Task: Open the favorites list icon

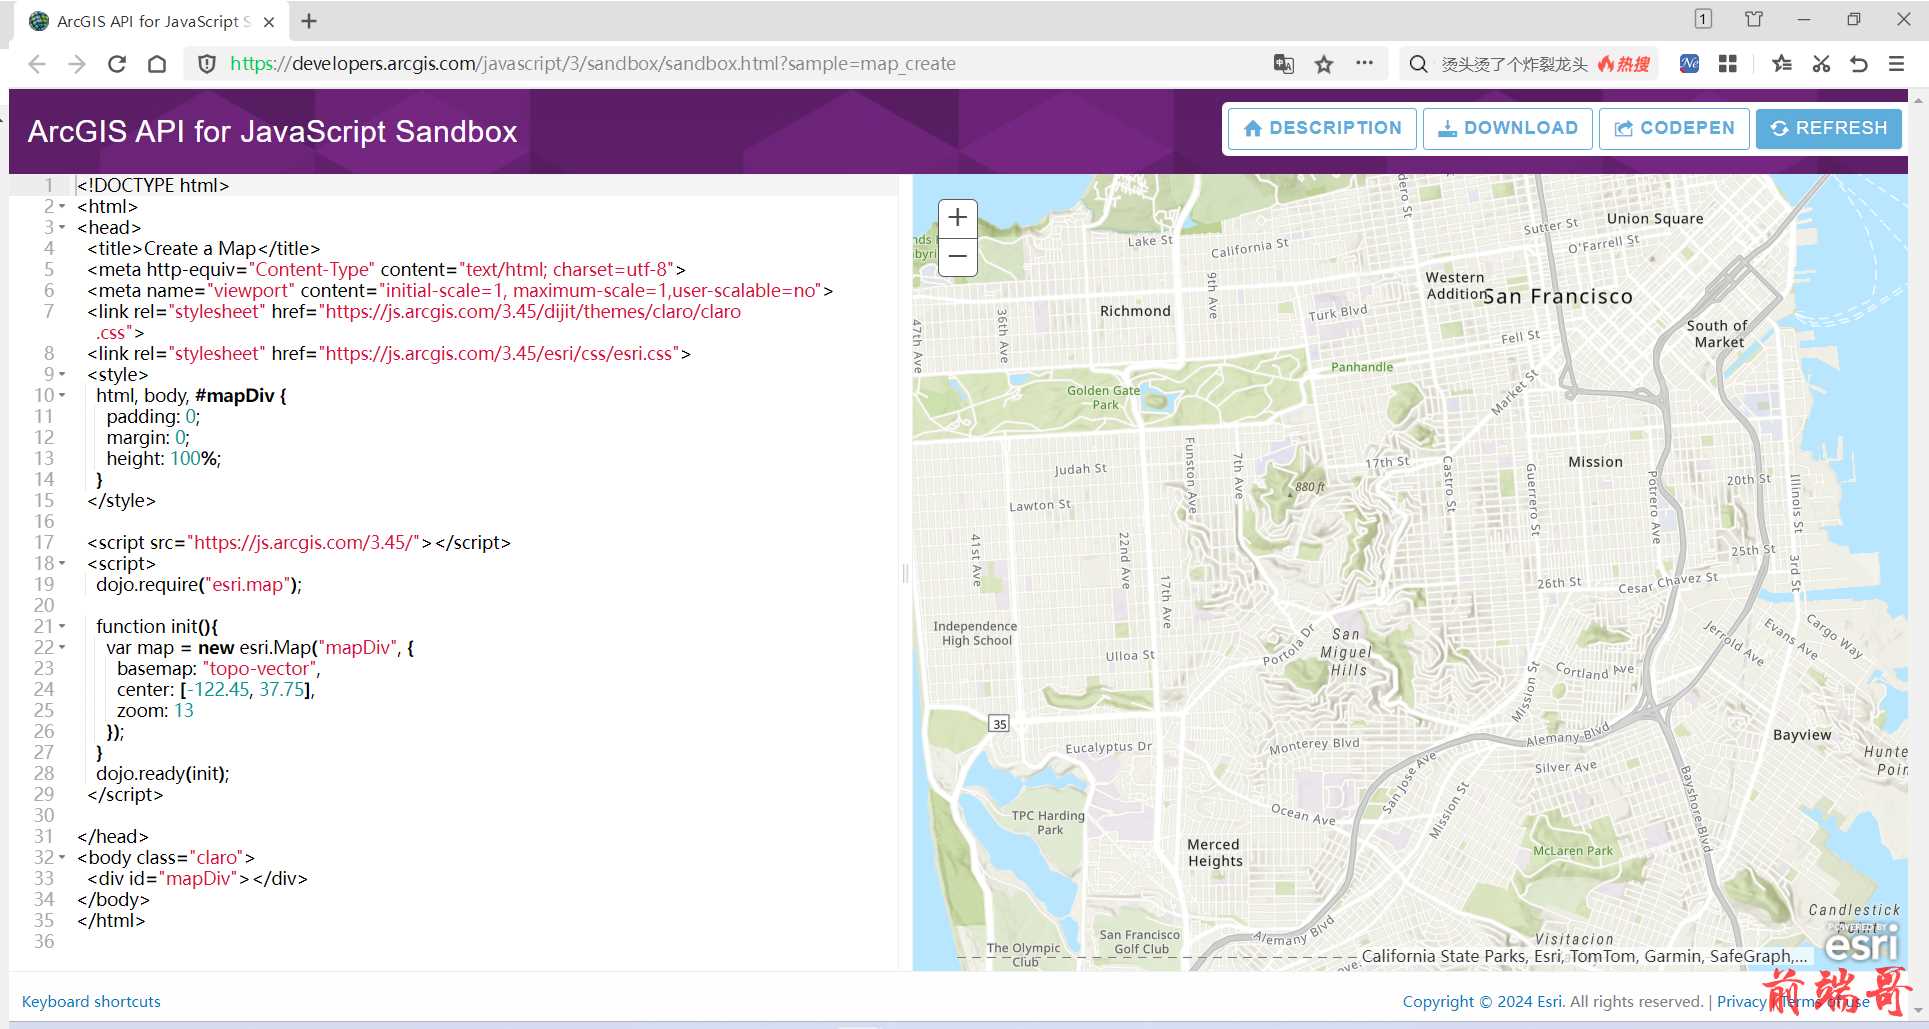Action: (1782, 64)
